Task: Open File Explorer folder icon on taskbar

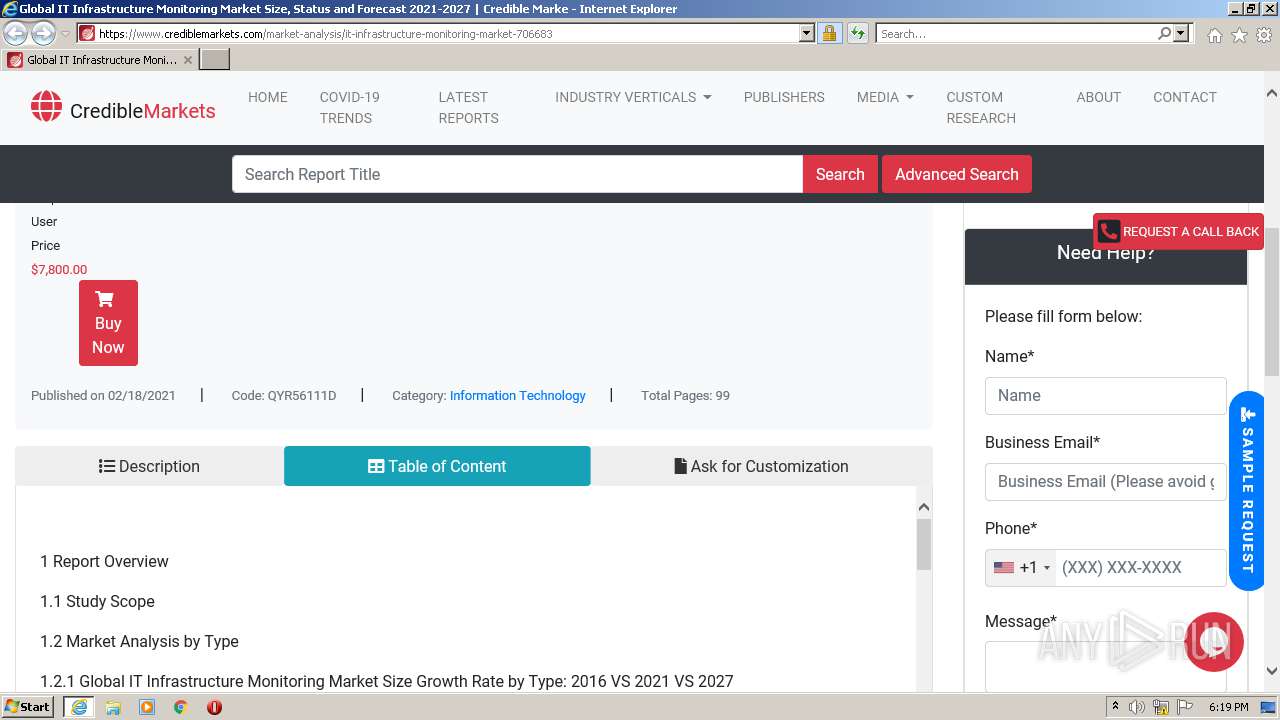Action: pos(113,707)
